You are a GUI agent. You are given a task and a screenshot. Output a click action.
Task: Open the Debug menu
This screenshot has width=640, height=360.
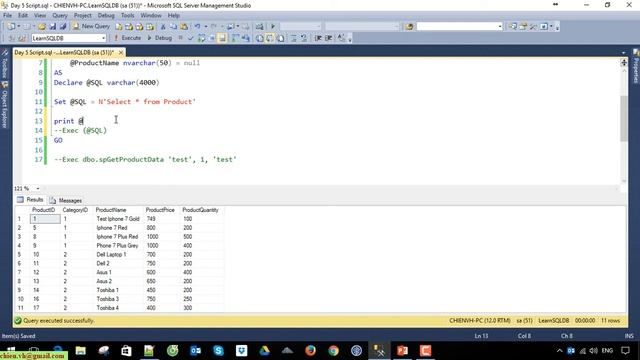tap(106, 16)
